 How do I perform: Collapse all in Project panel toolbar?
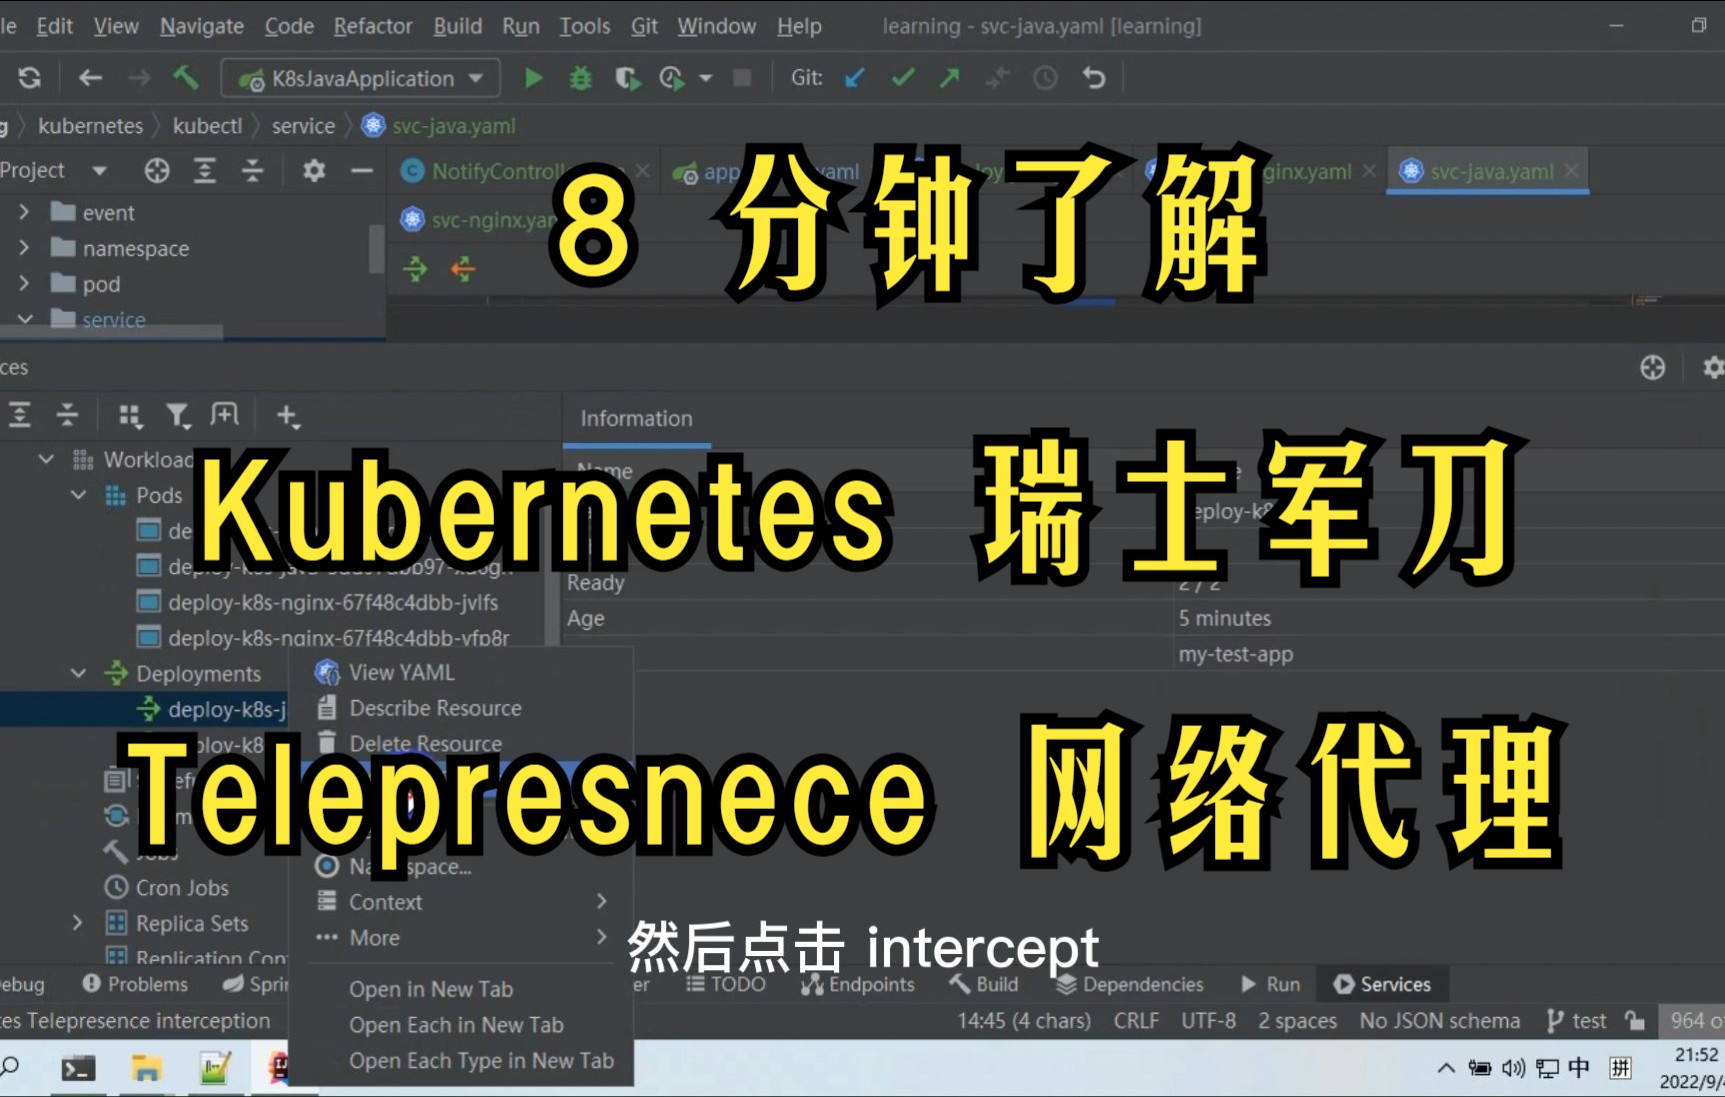253,171
